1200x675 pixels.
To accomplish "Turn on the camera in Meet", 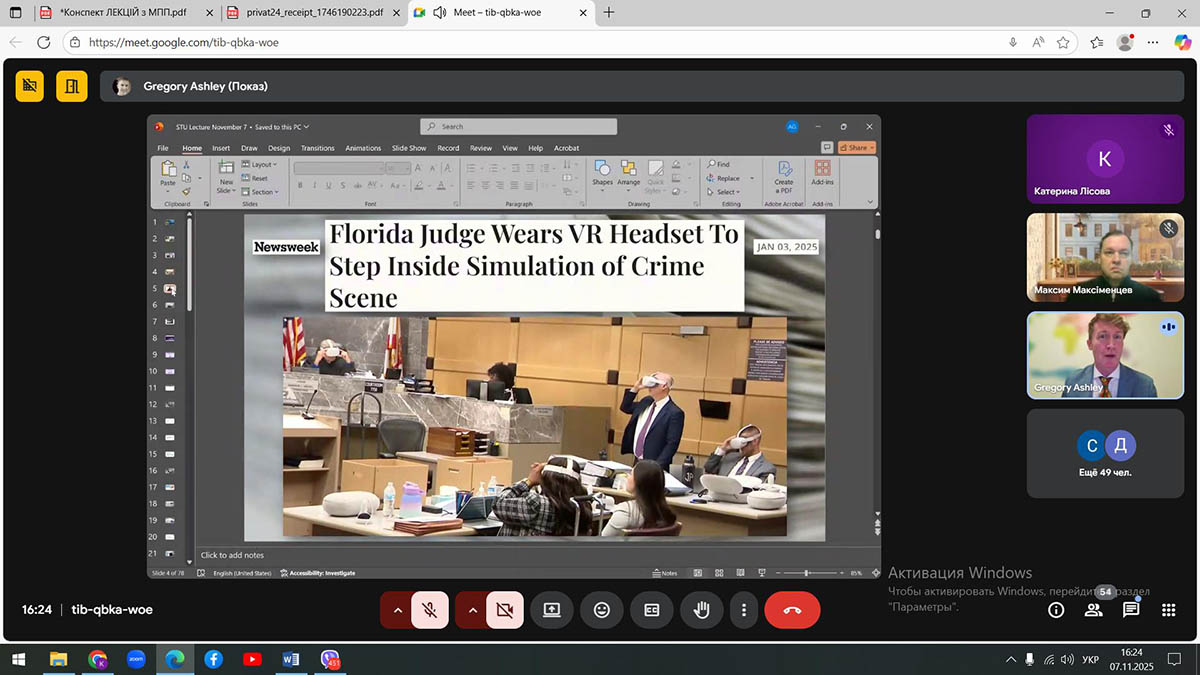I will [x=505, y=609].
